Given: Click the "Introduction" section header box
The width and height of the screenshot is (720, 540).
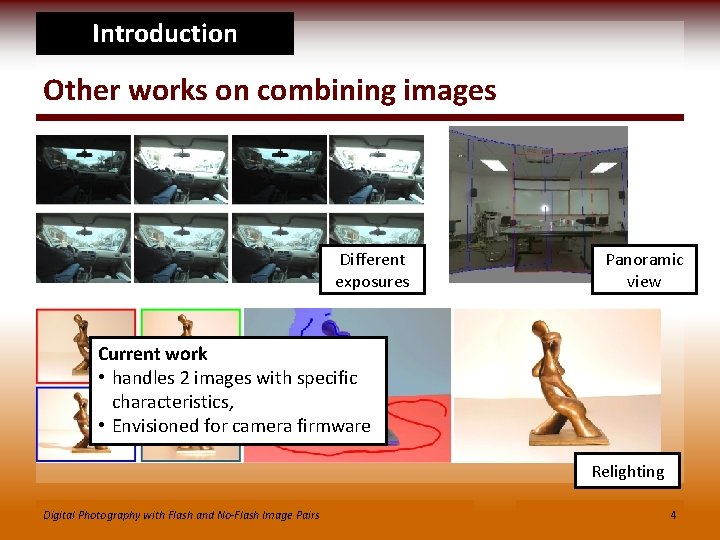Looking at the screenshot, I should (x=165, y=34).
